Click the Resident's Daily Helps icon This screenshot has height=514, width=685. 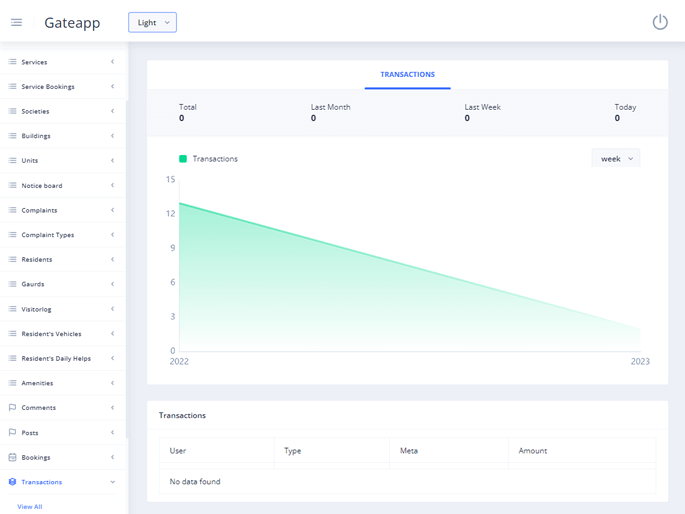click(x=12, y=358)
